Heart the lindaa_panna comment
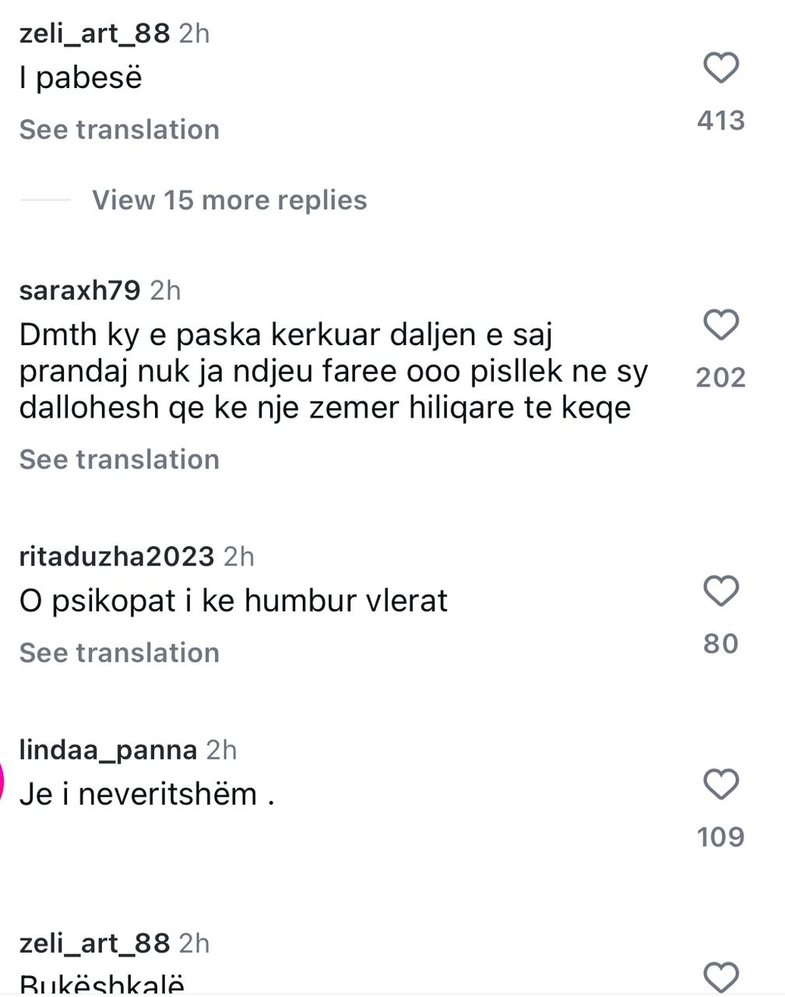 (721, 784)
